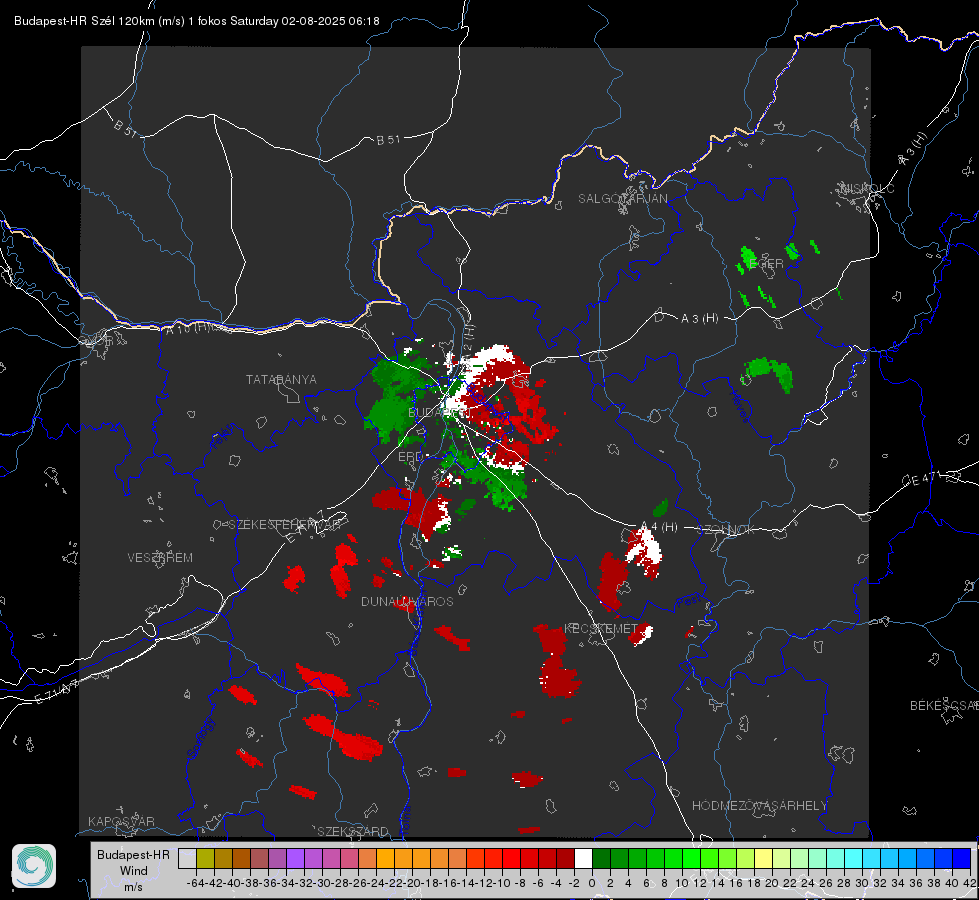
Task: Select the grey swatch left of -64
Action: tap(187, 859)
